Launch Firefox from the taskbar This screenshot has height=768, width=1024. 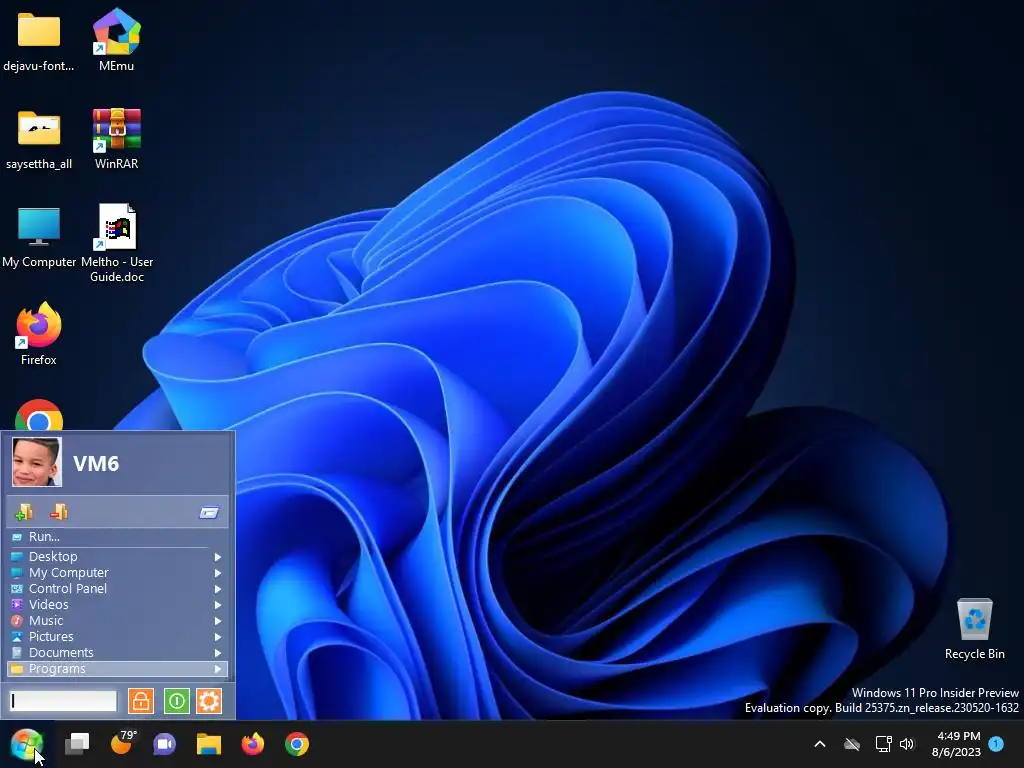coord(253,744)
